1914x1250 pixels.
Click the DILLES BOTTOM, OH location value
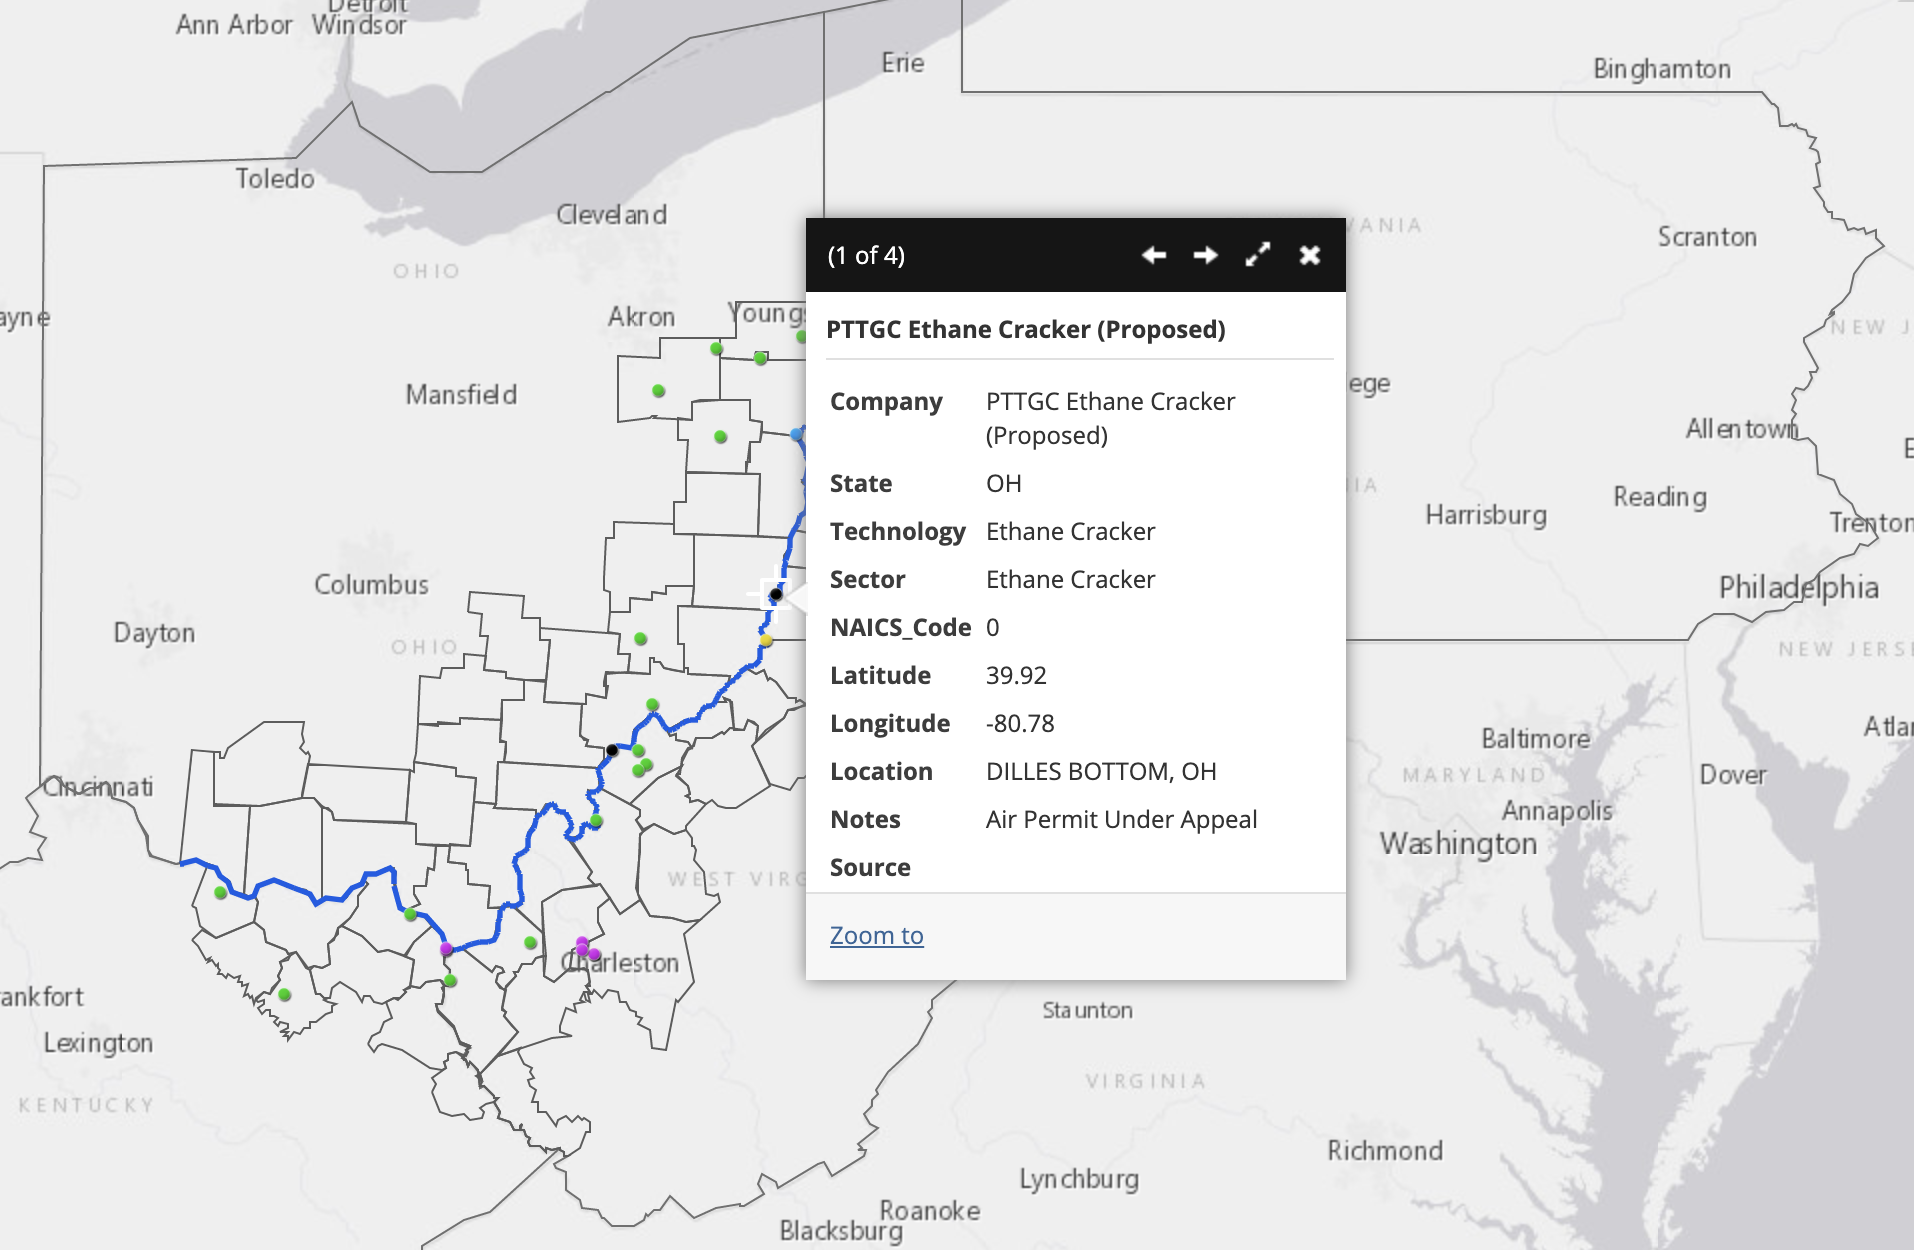point(1100,771)
